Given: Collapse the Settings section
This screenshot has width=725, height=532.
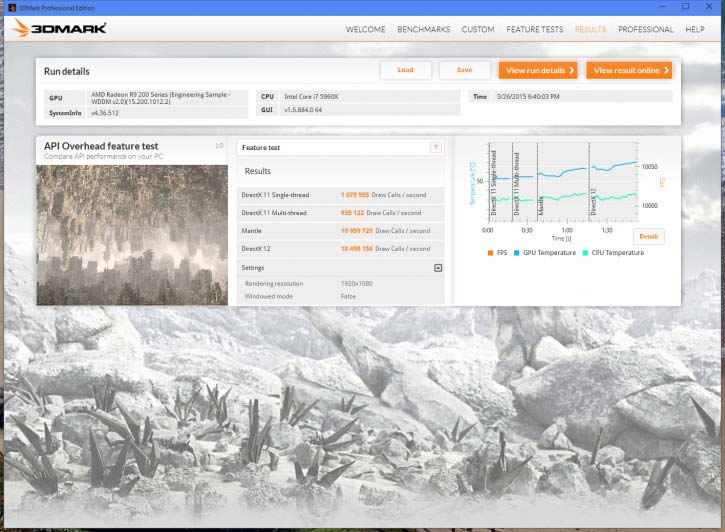Looking at the screenshot, I should 437,268.
